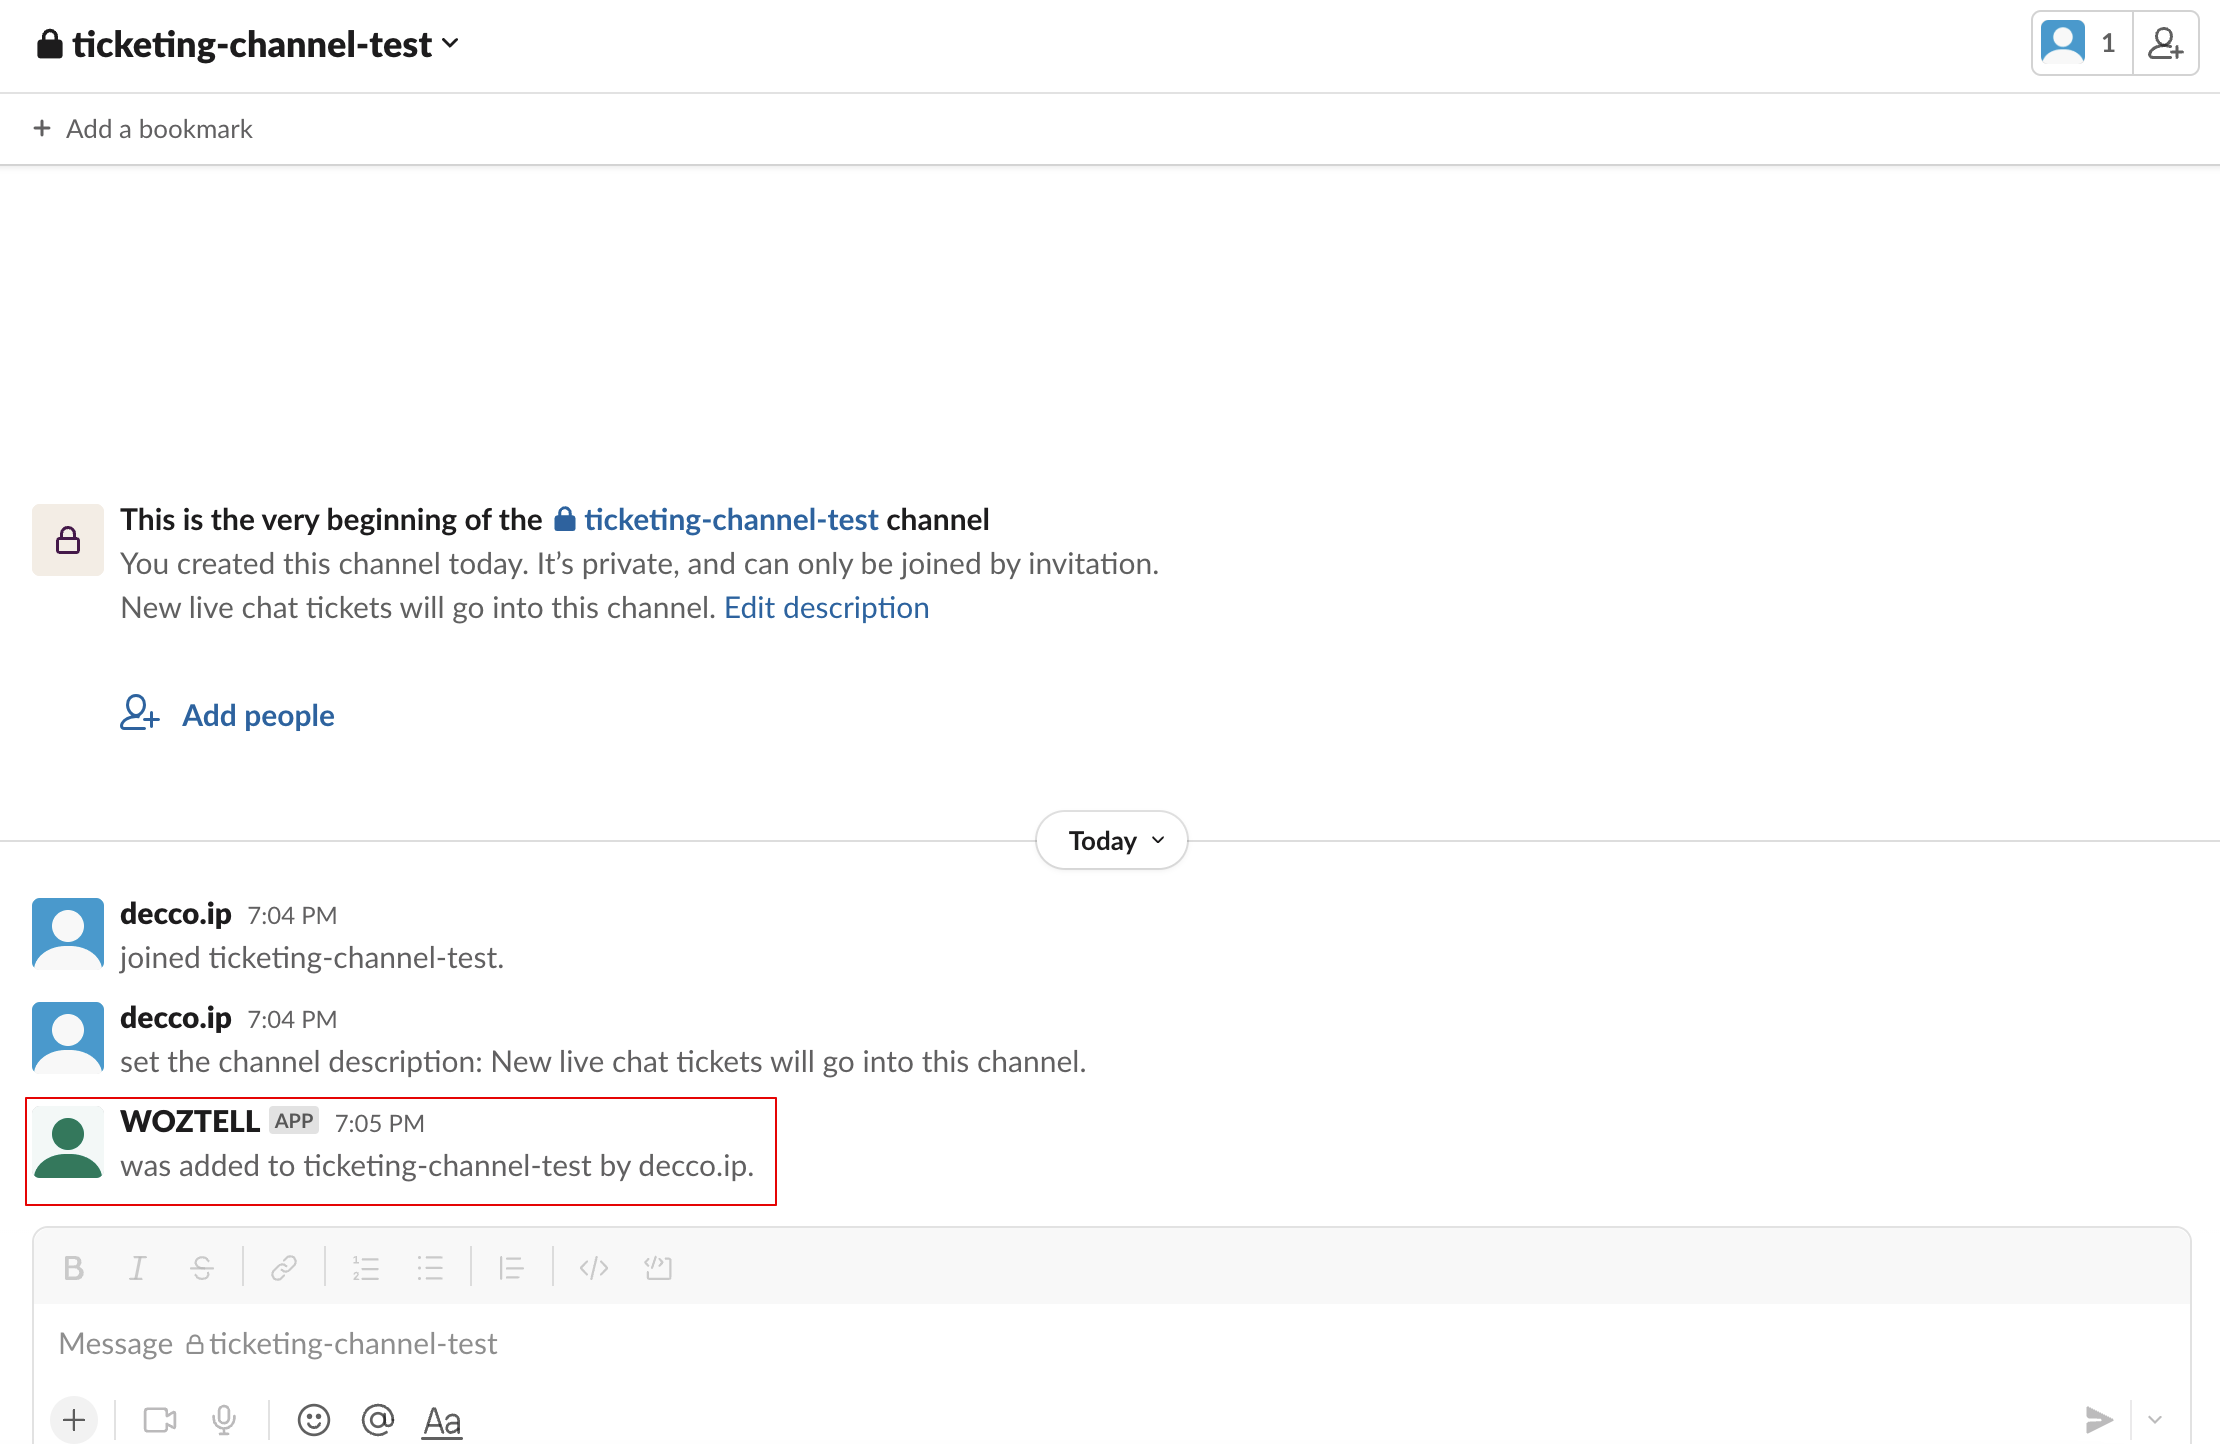This screenshot has height=1444, width=2220.
Task: Click Edit description link
Action: coord(826,608)
